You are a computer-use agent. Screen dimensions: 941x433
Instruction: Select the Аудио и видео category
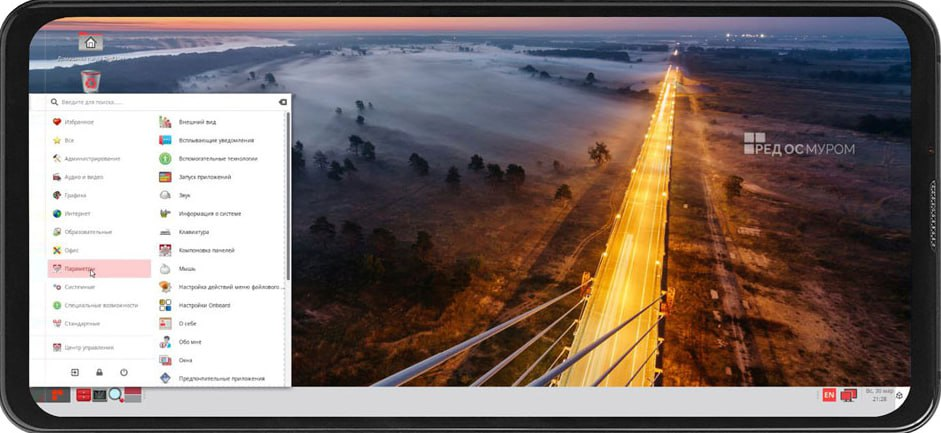point(99,177)
